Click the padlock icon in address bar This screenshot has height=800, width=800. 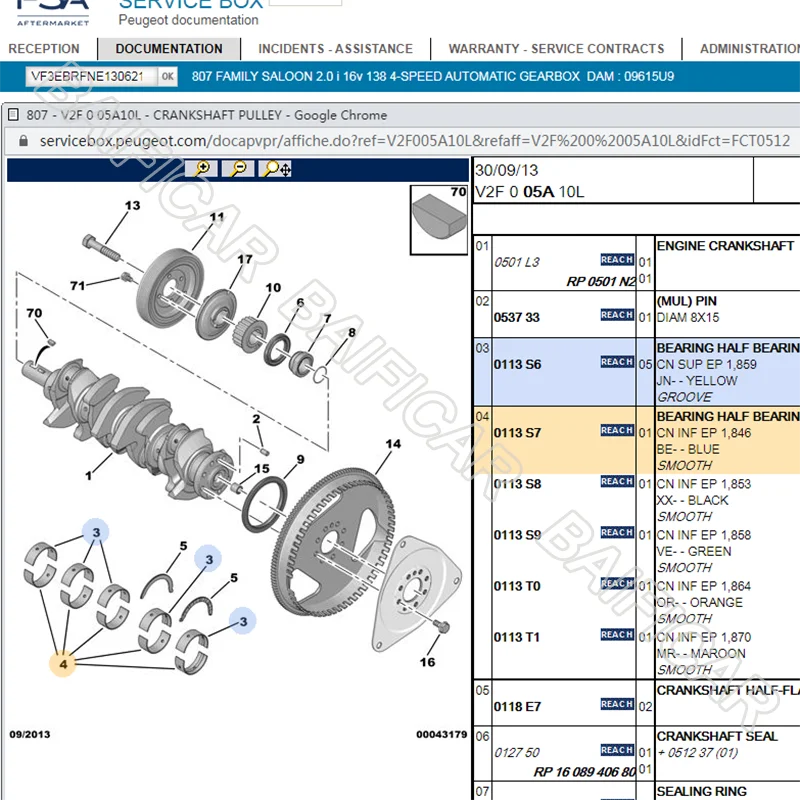tap(23, 141)
